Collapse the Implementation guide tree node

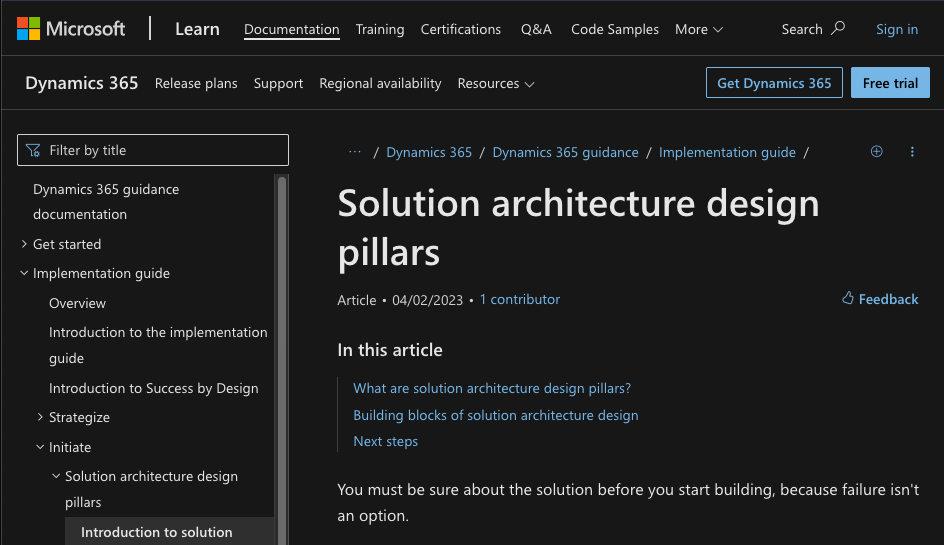tap(24, 273)
